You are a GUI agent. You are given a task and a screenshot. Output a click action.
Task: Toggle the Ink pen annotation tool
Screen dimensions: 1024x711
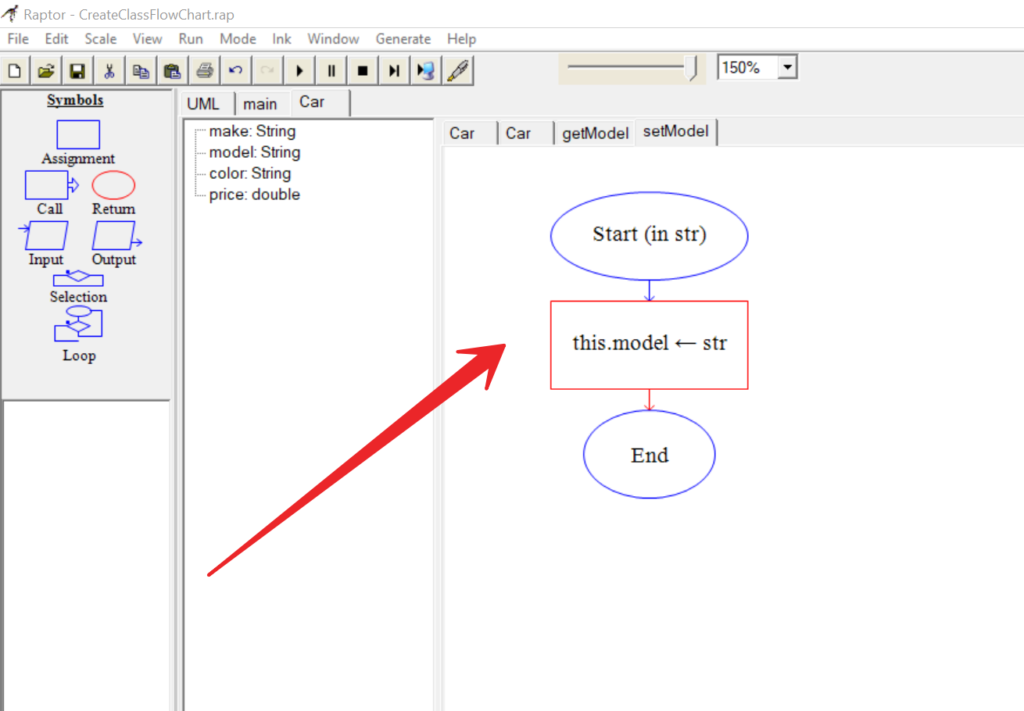(x=458, y=70)
